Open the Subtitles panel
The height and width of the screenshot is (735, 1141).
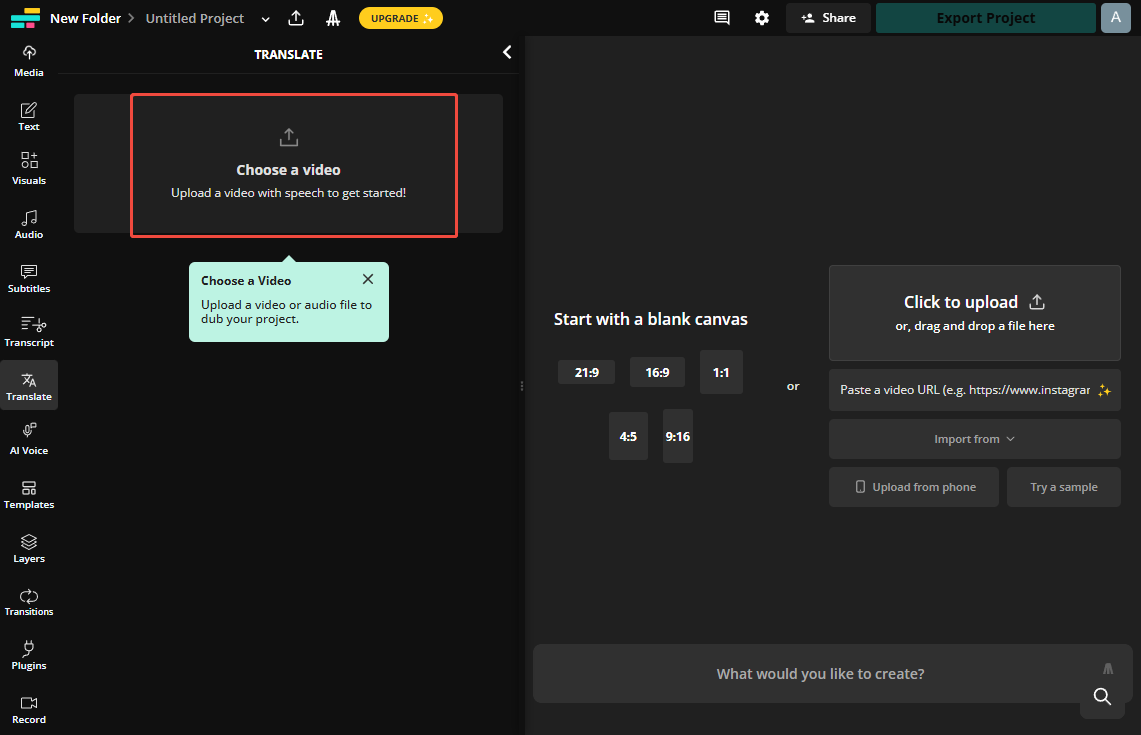pyautogui.click(x=29, y=278)
